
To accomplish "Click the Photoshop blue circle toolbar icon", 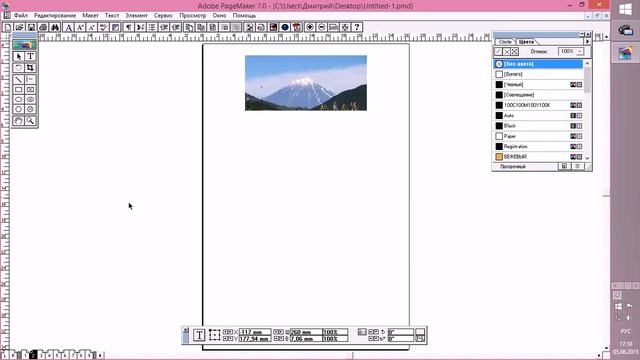I will click(285, 27).
